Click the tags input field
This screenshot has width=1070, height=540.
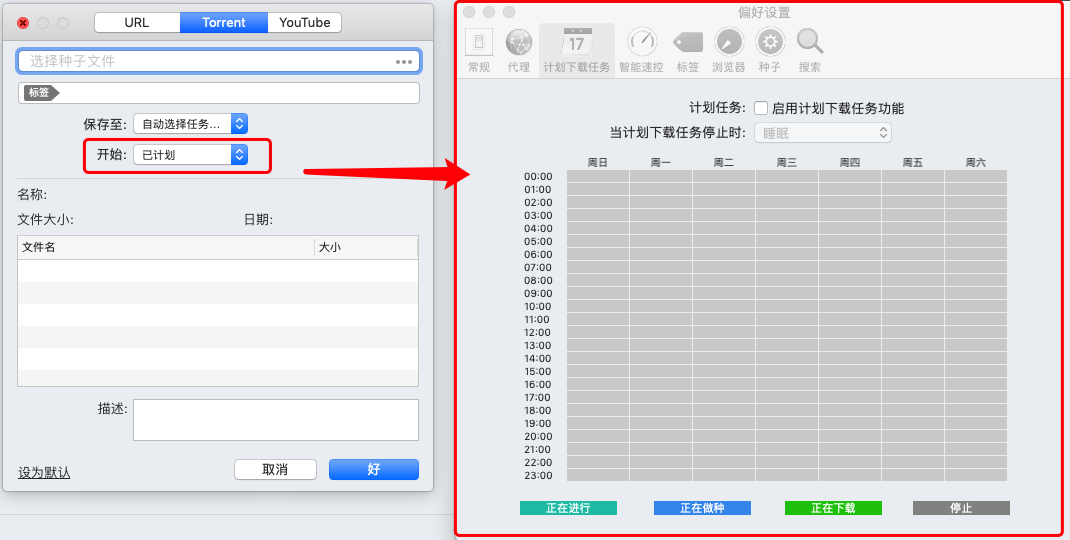pyautogui.click(x=218, y=93)
